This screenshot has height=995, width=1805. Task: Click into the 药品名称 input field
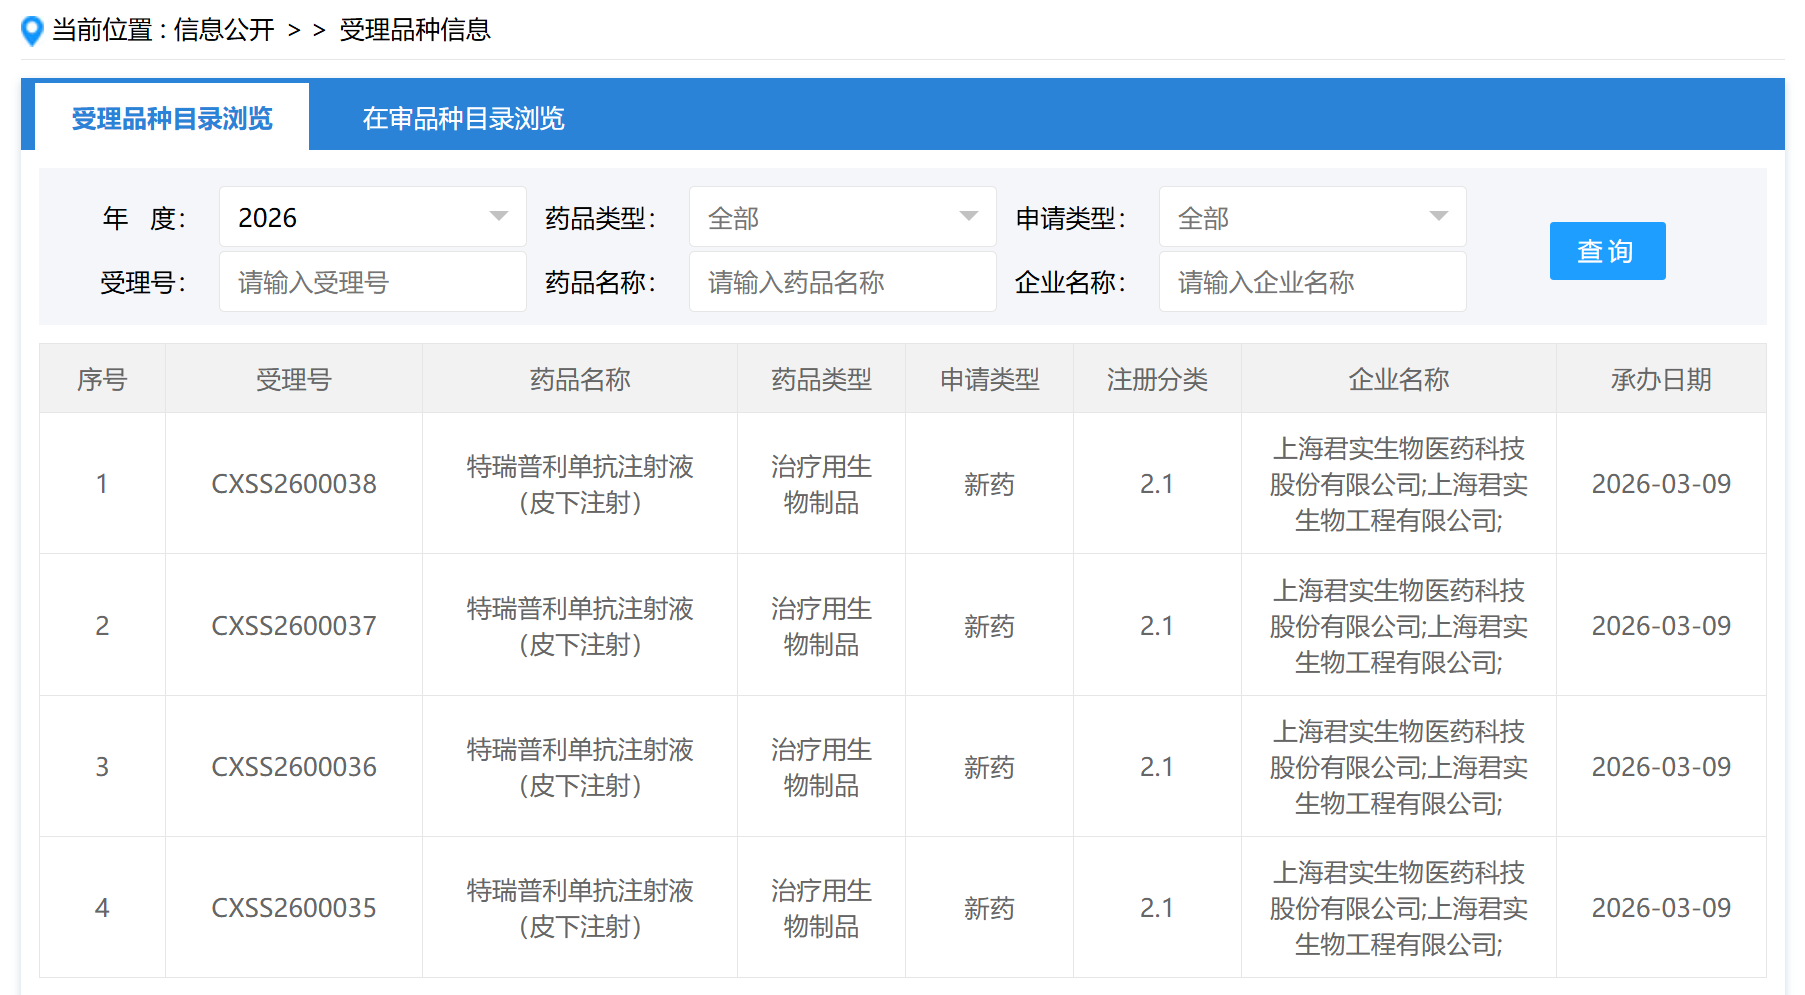click(x=842, y=283)
